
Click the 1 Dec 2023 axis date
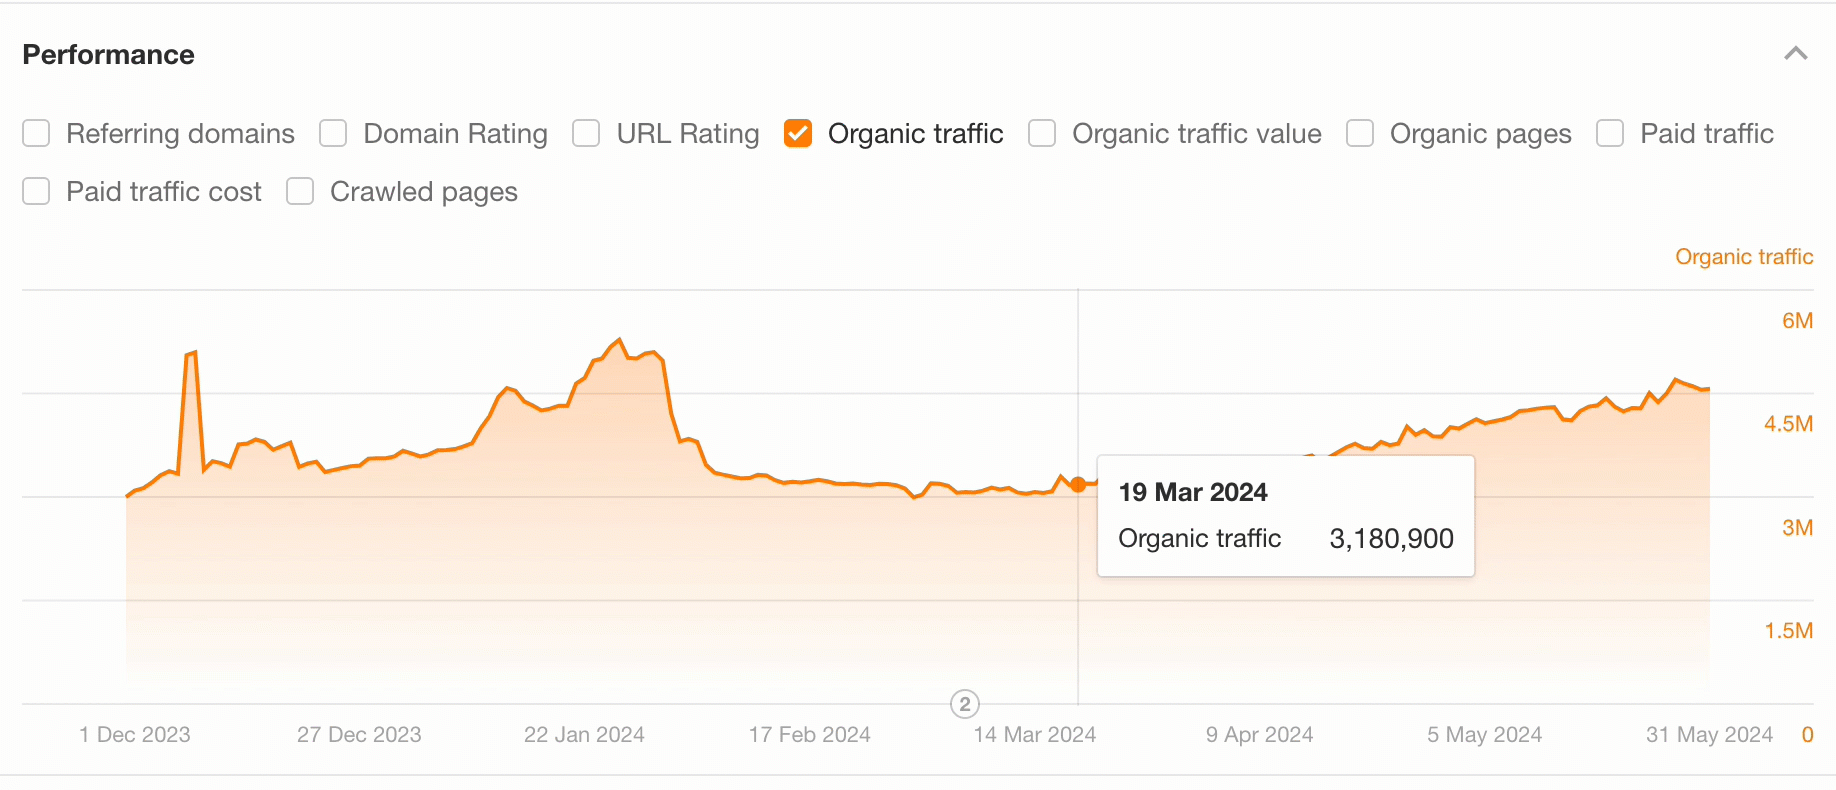coord(135,735)
